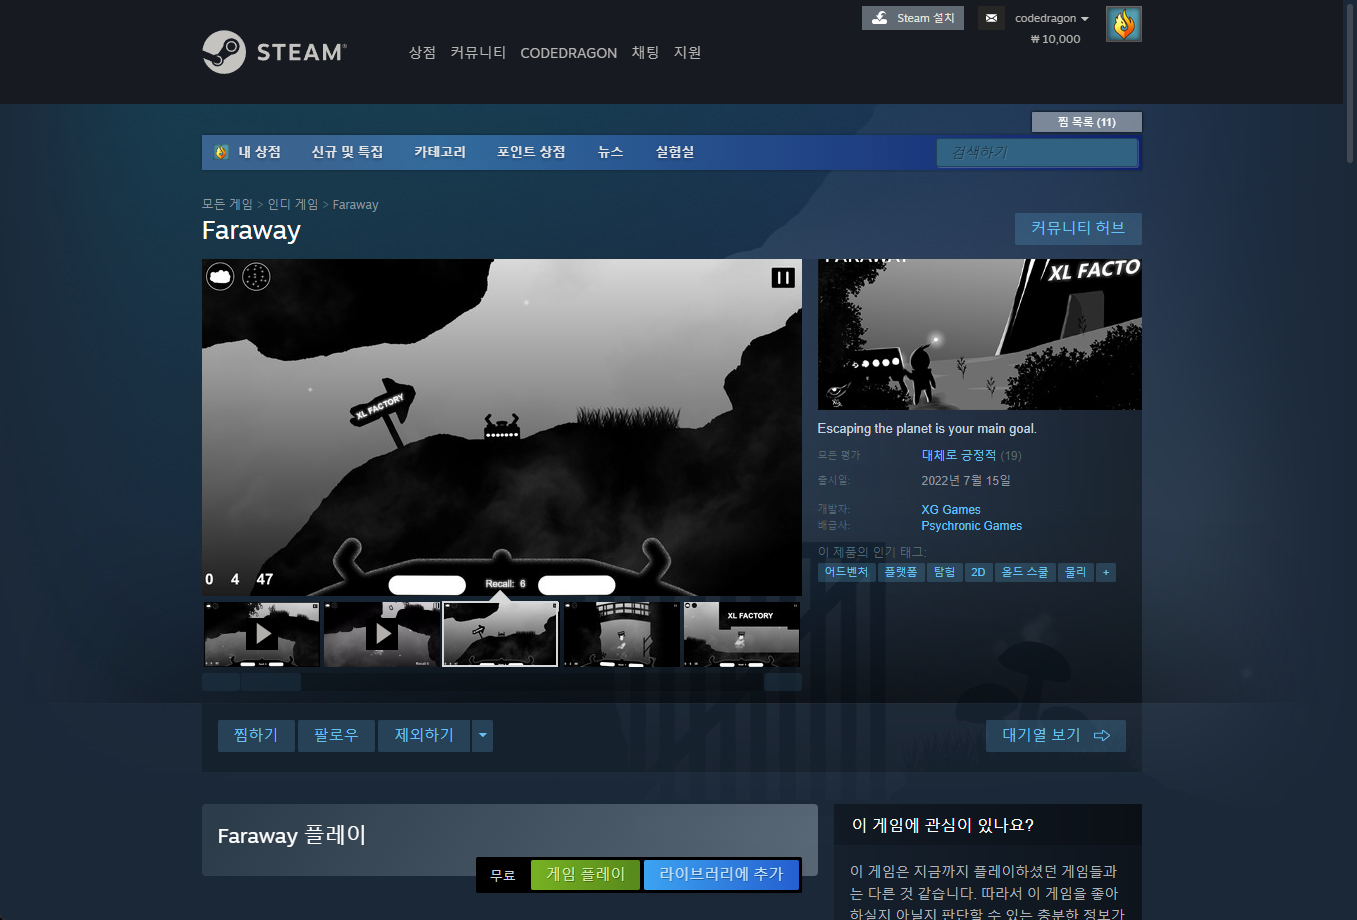Image resolution: width=1357 pixels, height=920 pixels.
Task: Click the store search field
Action: click(x=1037, y=152)
